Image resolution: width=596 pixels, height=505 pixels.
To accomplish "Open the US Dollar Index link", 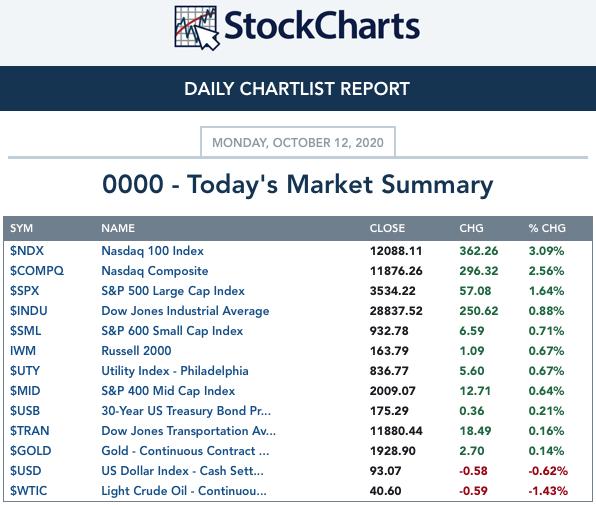I will pos(182,471).
